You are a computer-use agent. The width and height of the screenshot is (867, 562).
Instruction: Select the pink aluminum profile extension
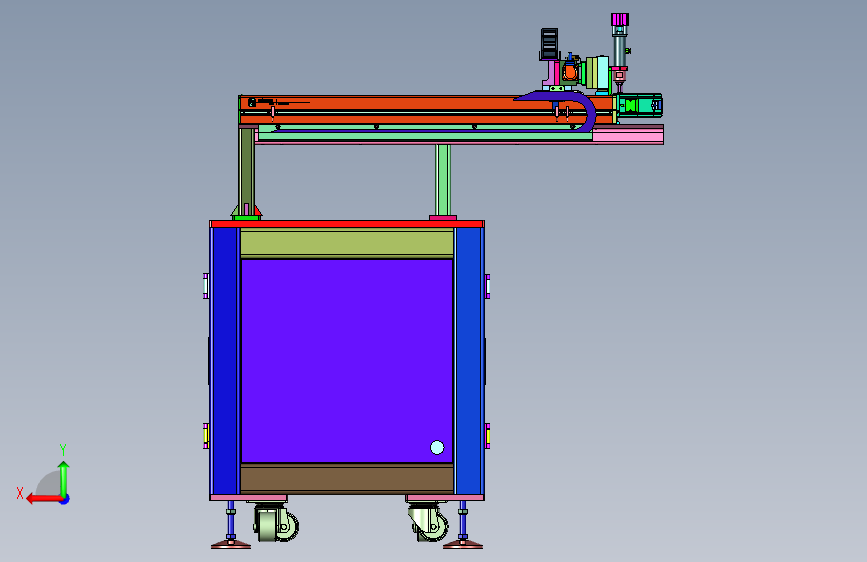coord(628,134)
